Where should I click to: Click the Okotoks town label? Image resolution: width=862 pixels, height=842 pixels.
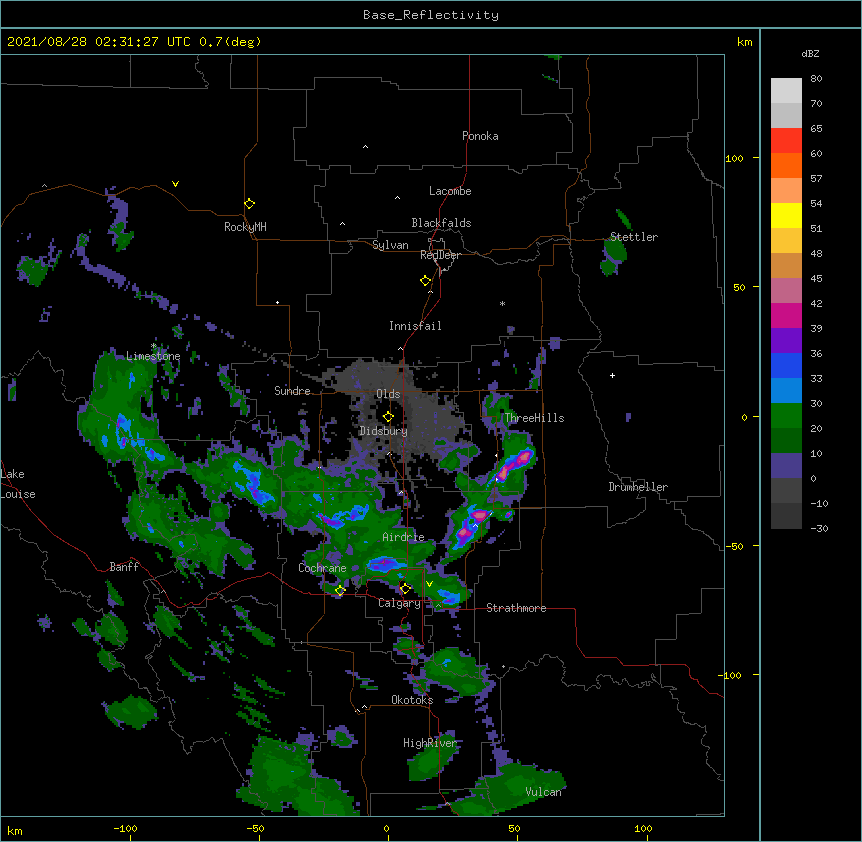(x=412, y=700)
